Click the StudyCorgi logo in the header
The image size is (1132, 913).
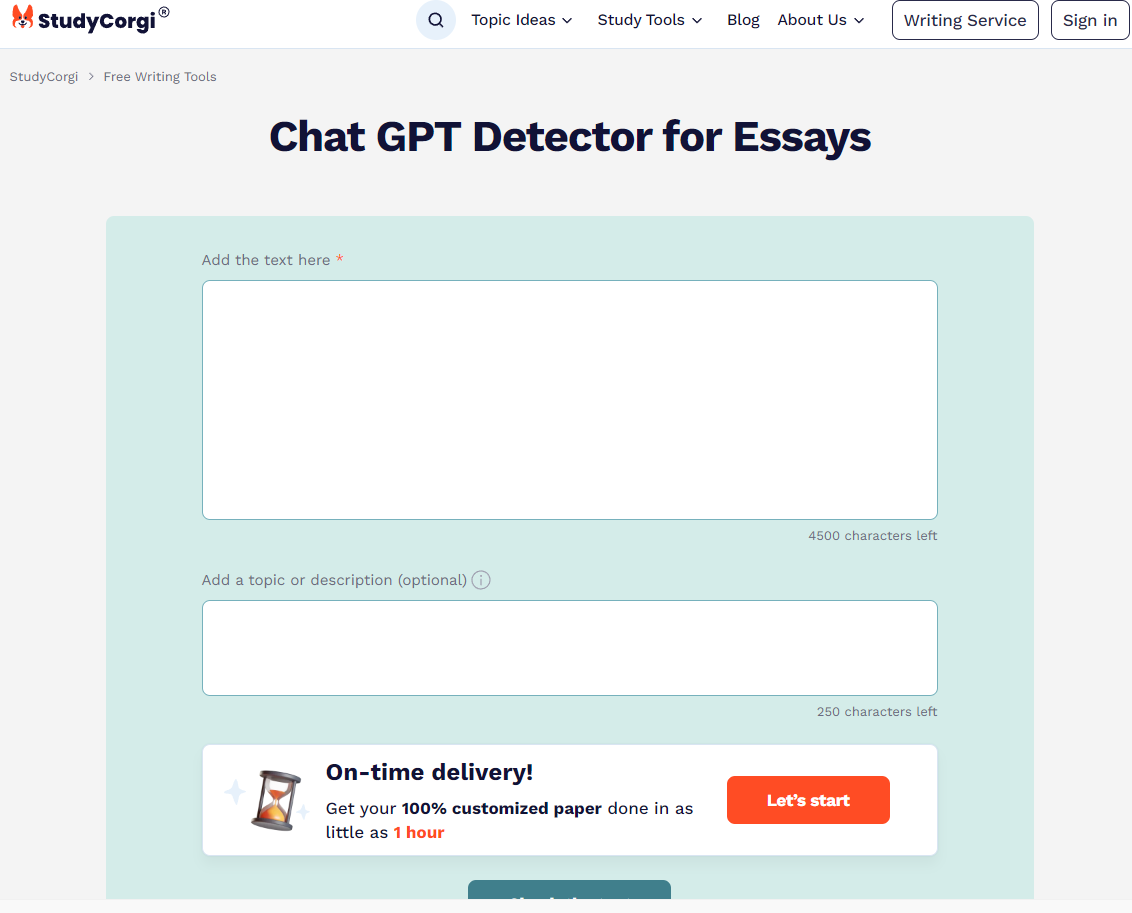[x=91, y=19]
